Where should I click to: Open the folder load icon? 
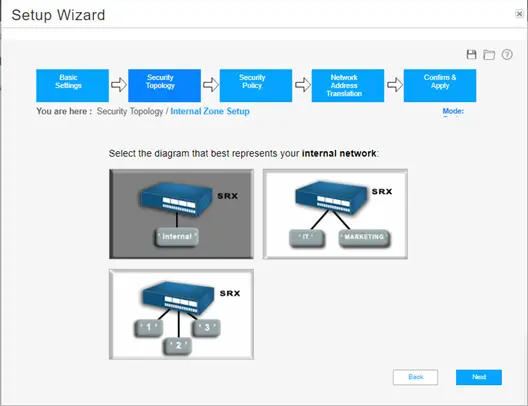tap(489, 55)
